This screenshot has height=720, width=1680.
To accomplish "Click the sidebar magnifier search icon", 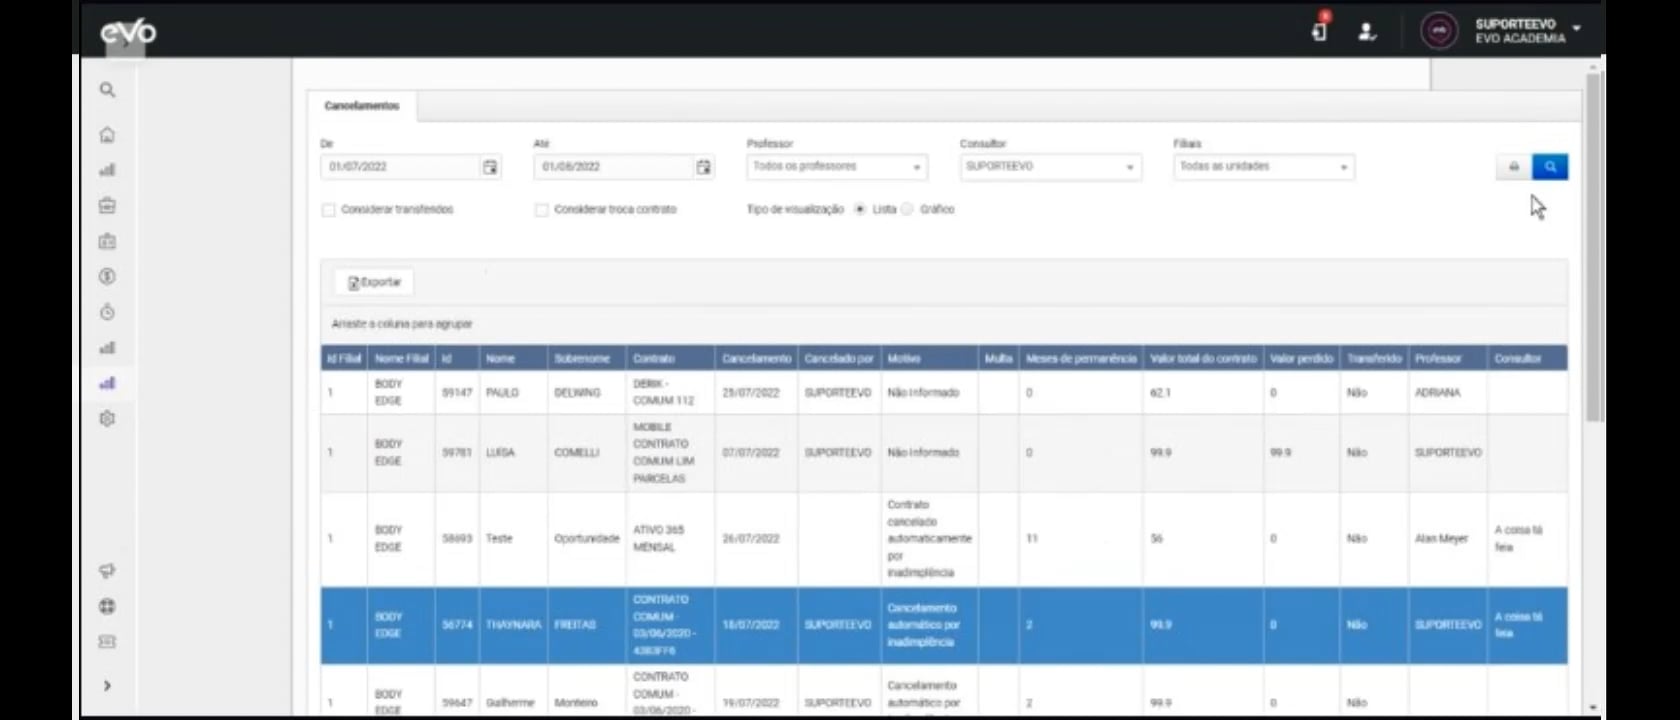I will coord(107,90).
